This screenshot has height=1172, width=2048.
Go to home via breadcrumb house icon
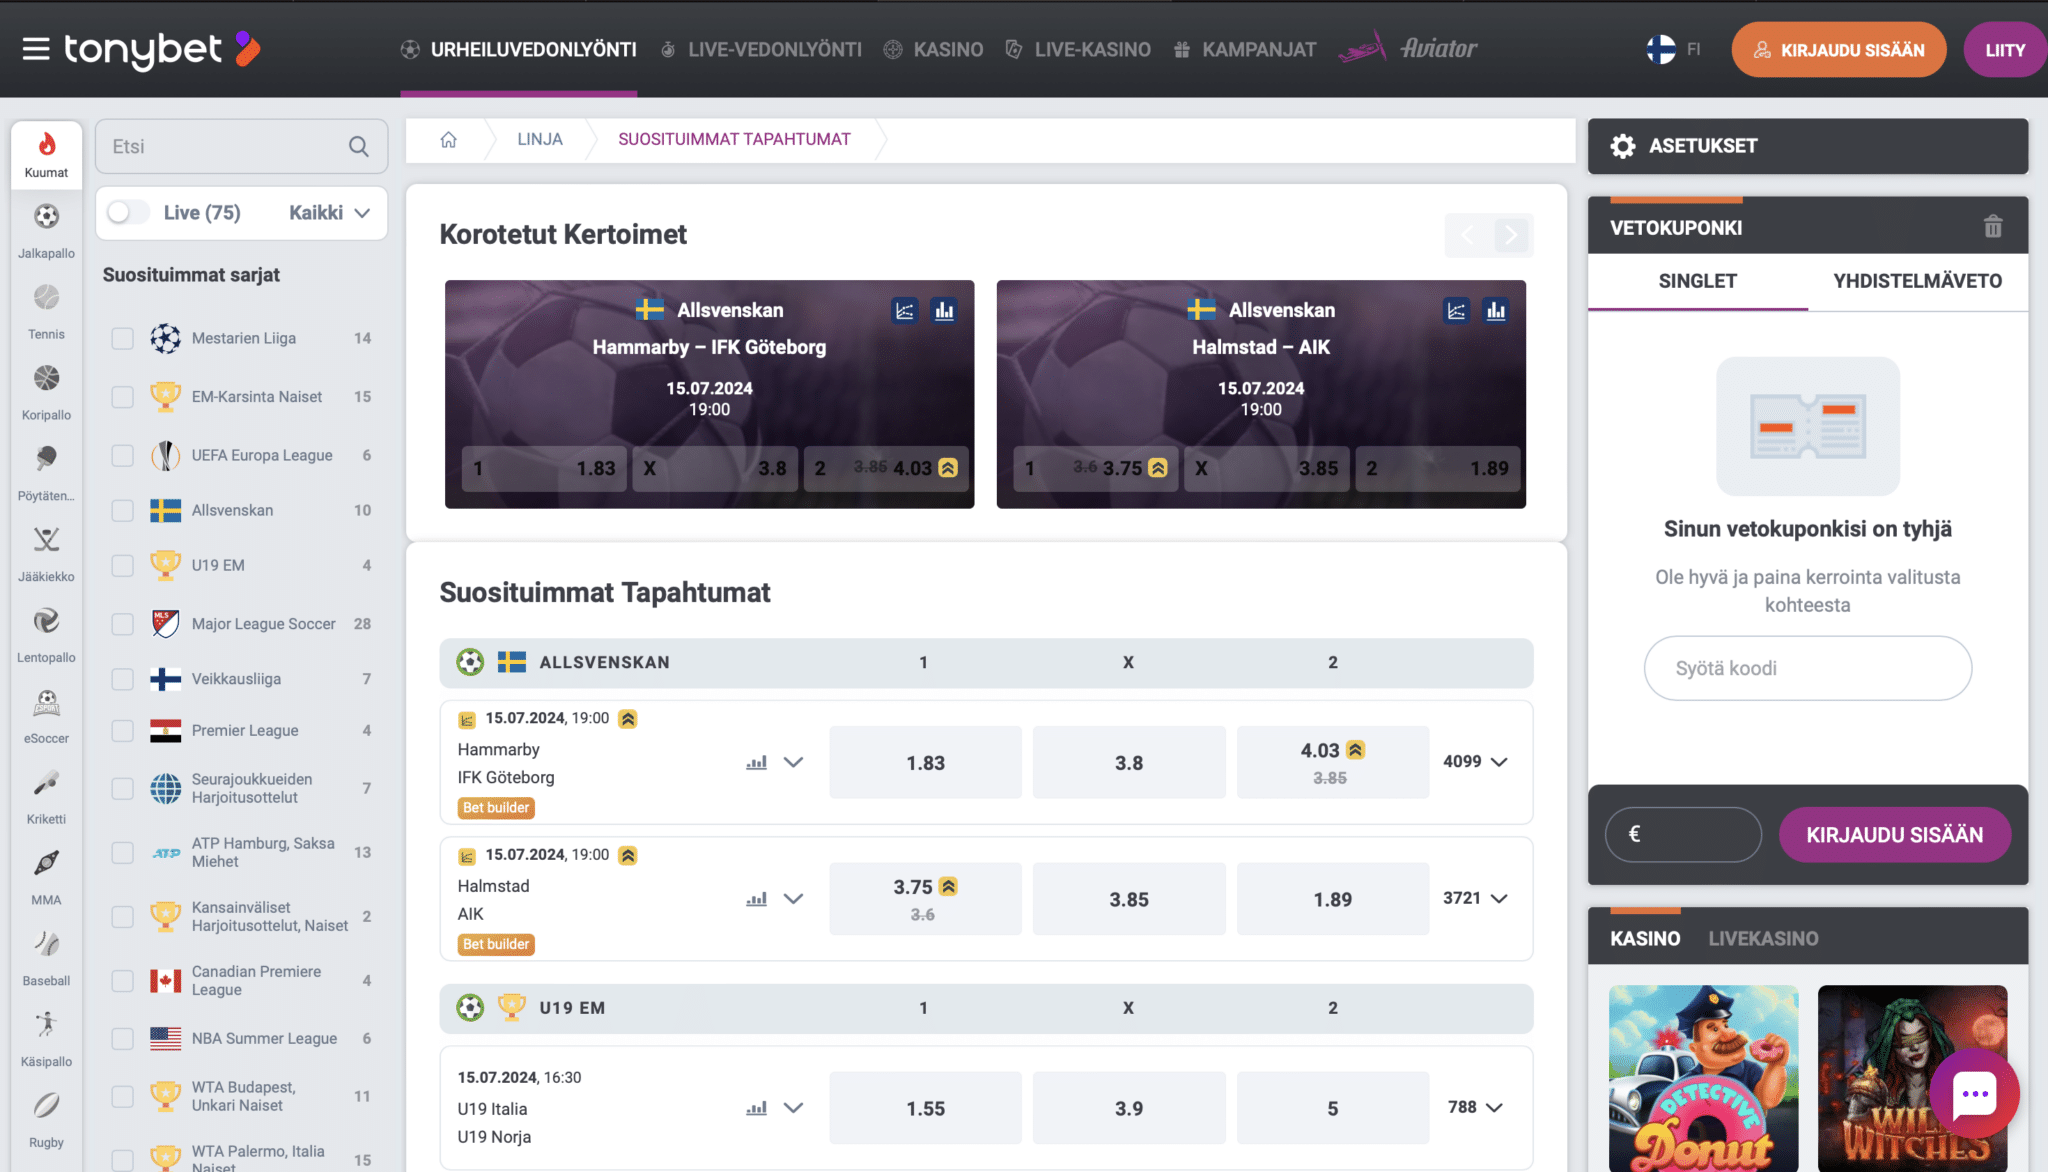[448, 140]
